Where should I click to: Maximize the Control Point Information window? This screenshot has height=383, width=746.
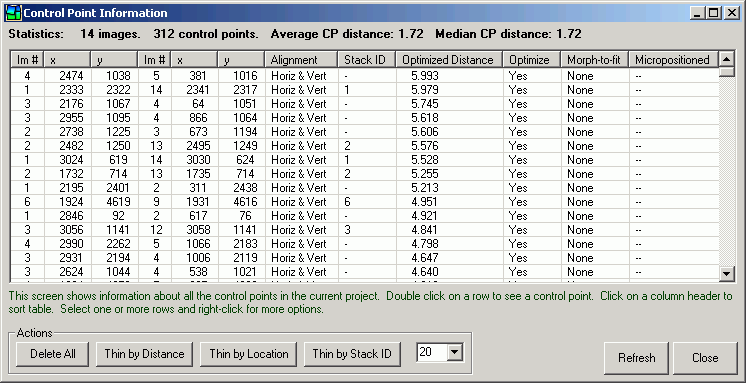tap(713, 13)
